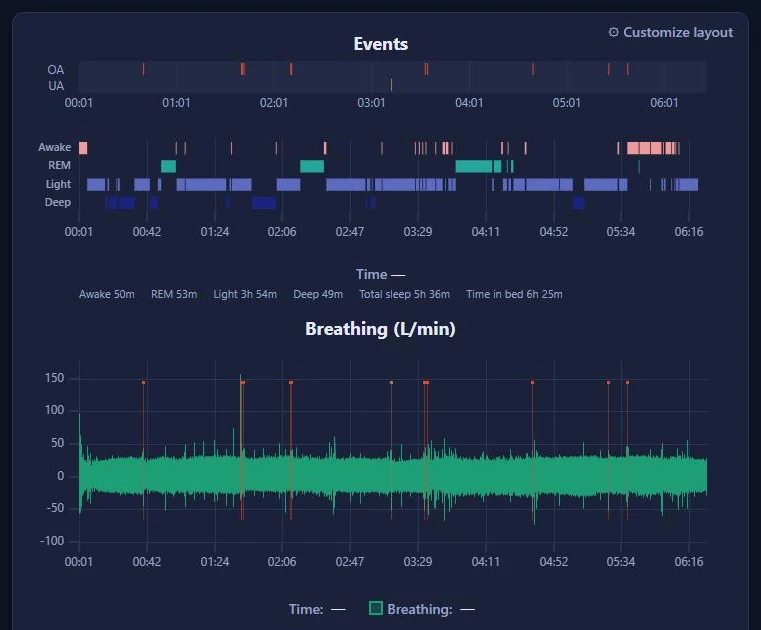761x630 pixels.
Task: Click the REM stage label
Action: coord(59,166)
